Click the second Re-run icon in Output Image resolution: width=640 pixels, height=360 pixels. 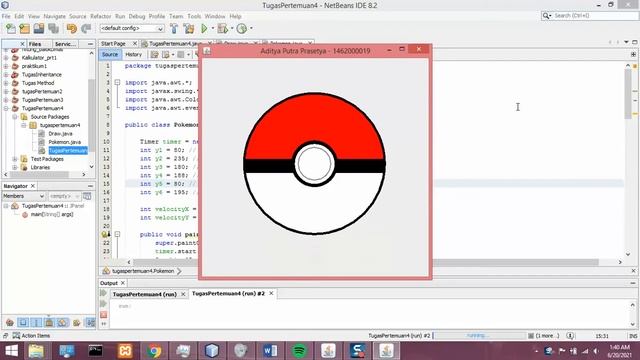103,304
